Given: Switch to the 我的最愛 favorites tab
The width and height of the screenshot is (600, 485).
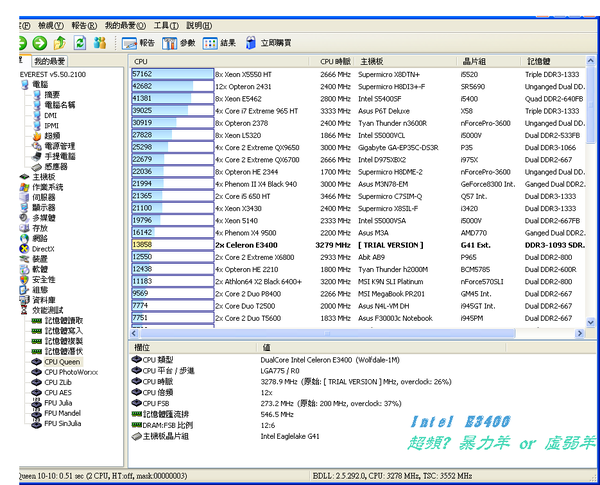Looking at the screenshot, I should click(49, 61).
